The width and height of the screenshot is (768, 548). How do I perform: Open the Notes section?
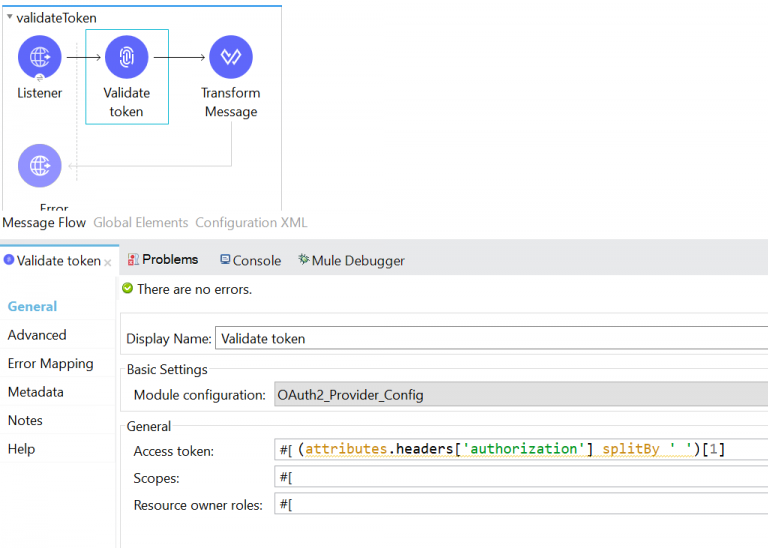coord(26,421)
